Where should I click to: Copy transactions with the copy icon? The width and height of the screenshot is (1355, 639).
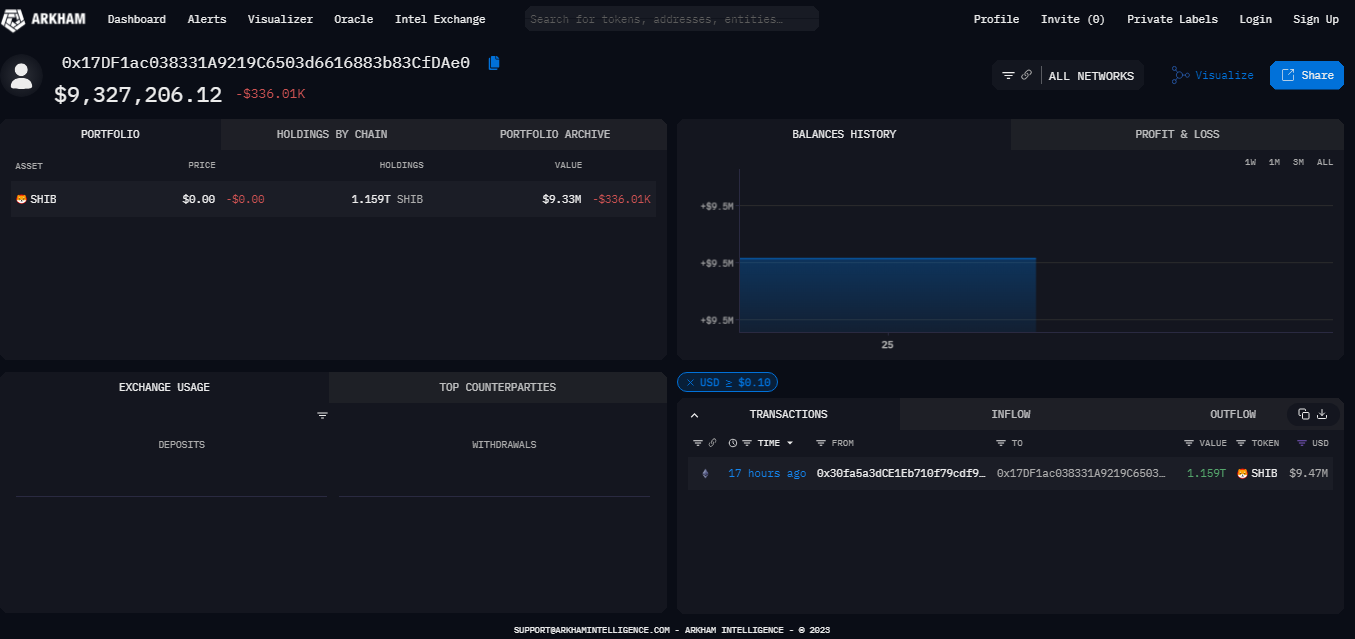(1304, 414)
